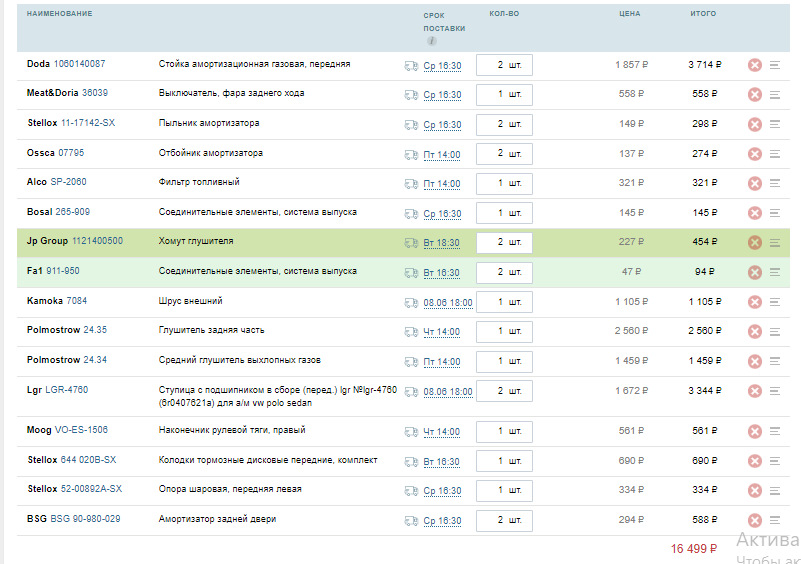Delete the Ossca 07795 item

coord(755,154)
